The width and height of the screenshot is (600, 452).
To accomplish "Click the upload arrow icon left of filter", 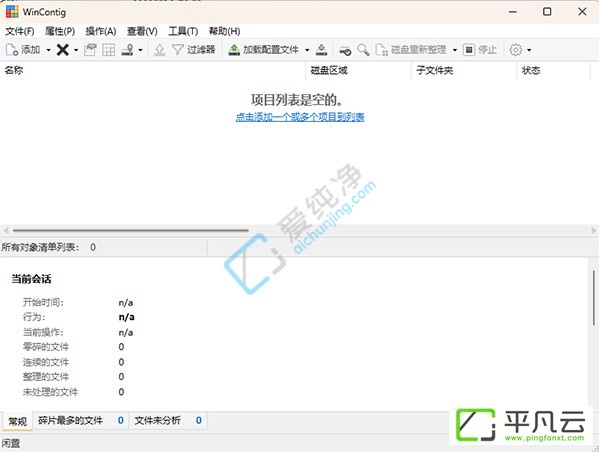I will tap(160, 50).
